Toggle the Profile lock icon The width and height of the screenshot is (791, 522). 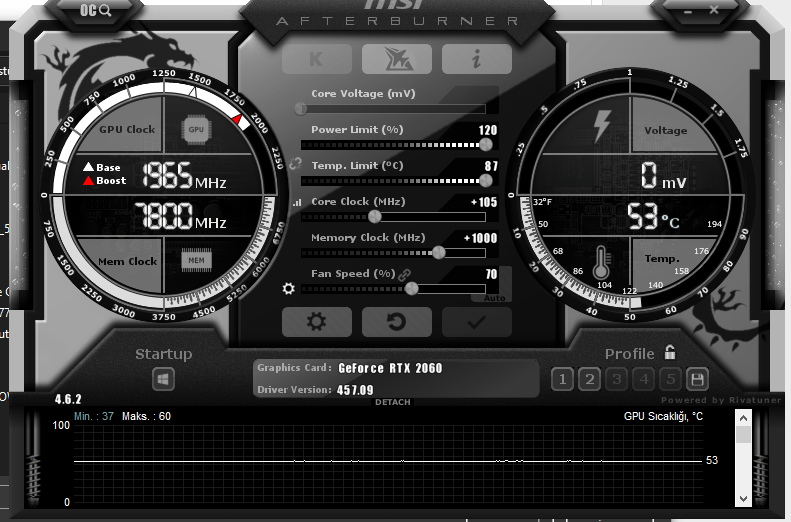(669, 352)
